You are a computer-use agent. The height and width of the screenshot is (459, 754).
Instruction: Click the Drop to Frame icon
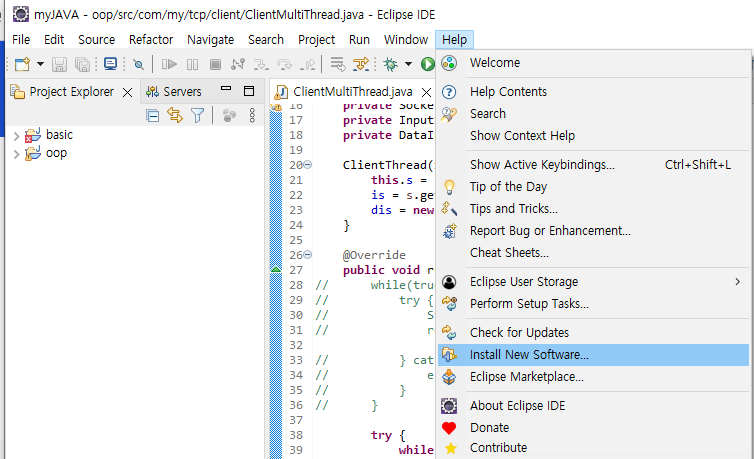point(338,64)
